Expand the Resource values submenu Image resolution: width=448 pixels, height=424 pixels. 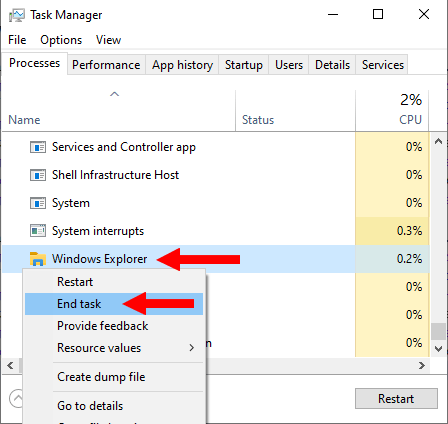point(114,348)
